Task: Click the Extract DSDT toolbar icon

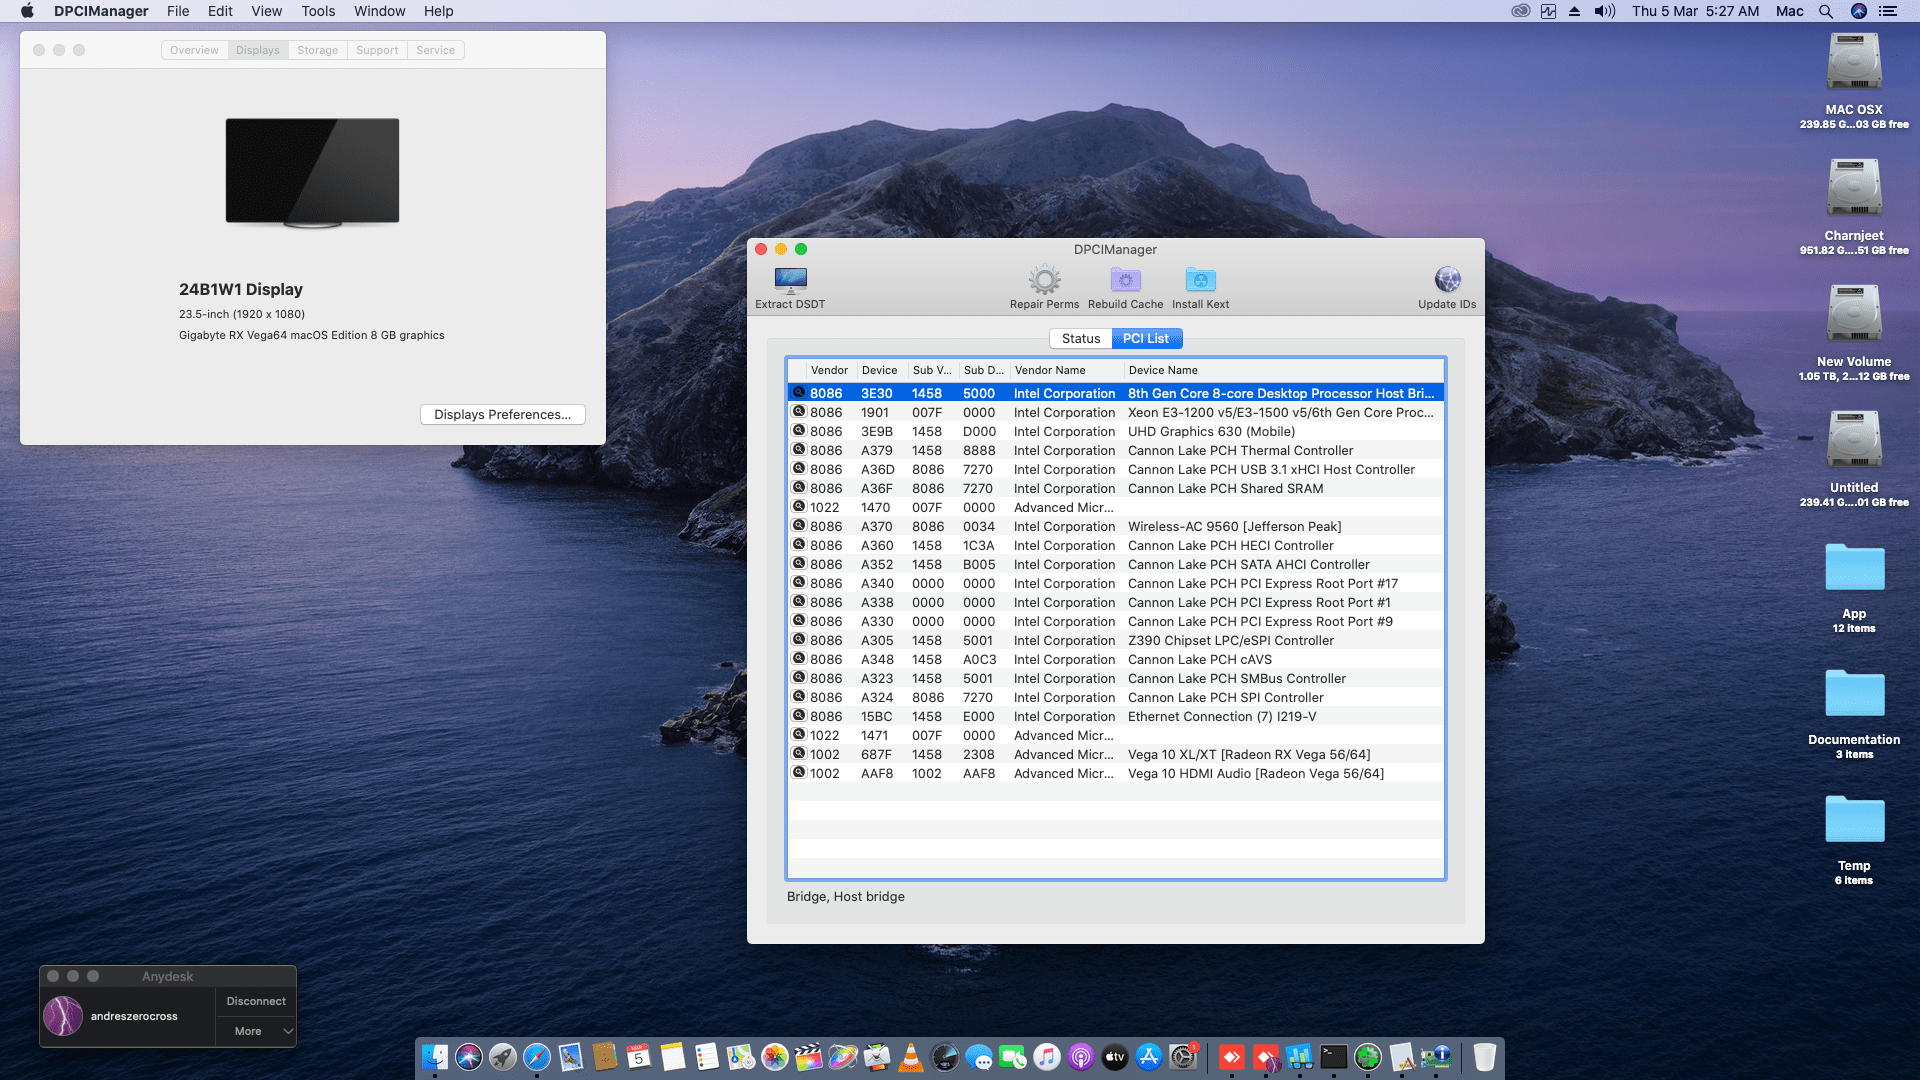Action: 790,281
